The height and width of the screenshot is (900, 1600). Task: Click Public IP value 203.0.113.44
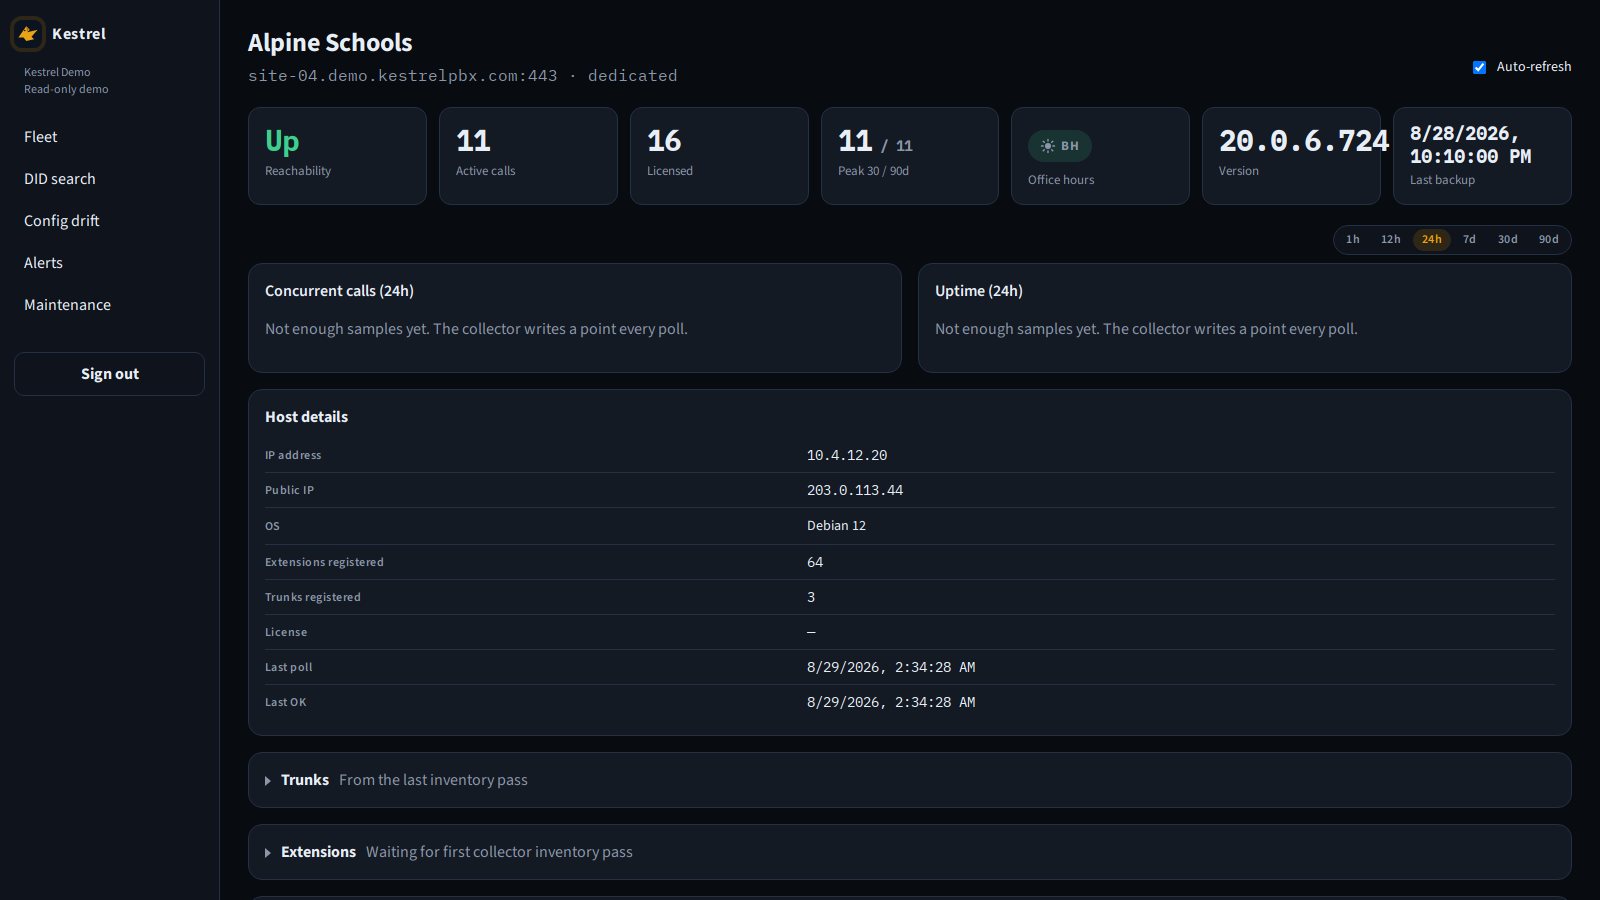[x=855, y=490]
